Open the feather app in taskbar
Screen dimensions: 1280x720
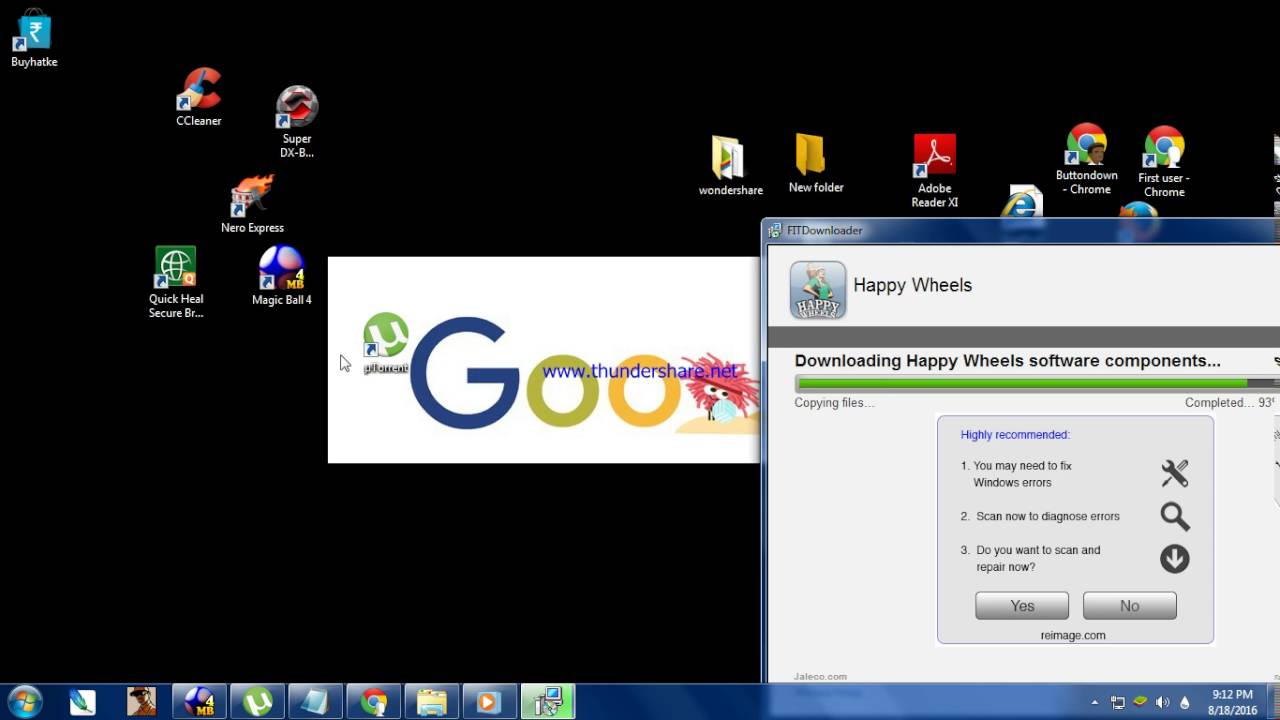coord(83,702)
